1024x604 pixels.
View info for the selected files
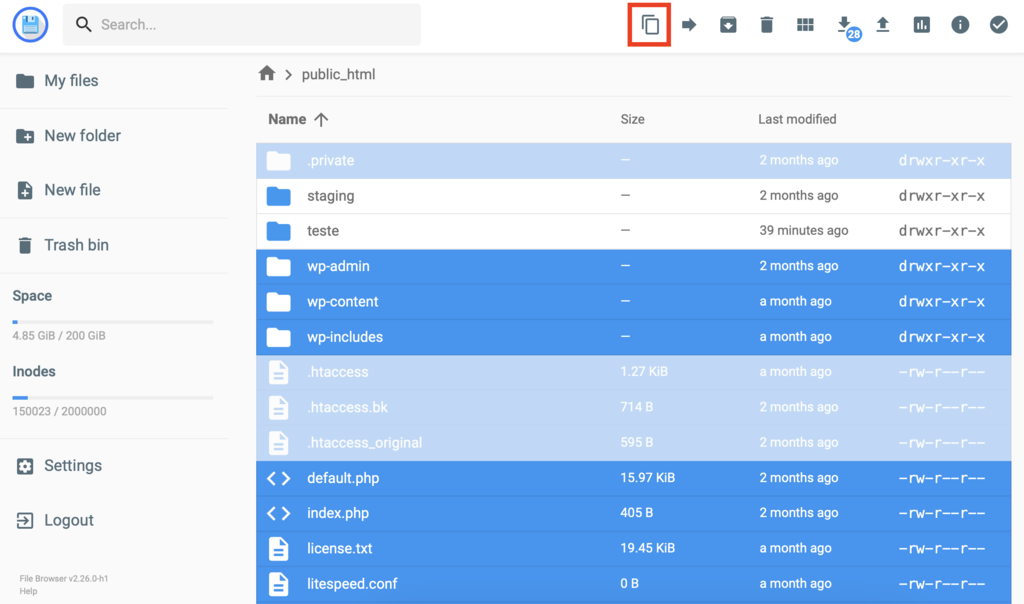(959, 24)
